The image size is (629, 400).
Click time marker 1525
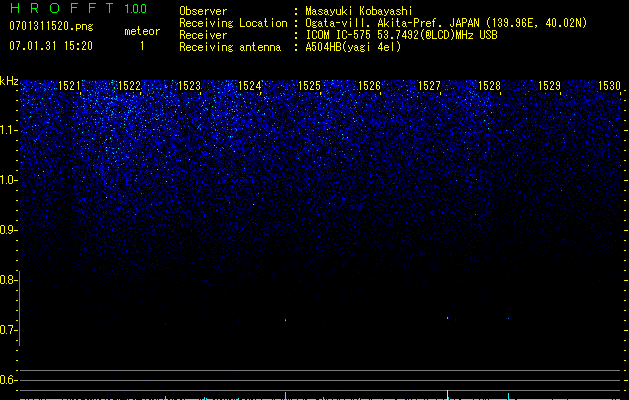coord(309,86)
